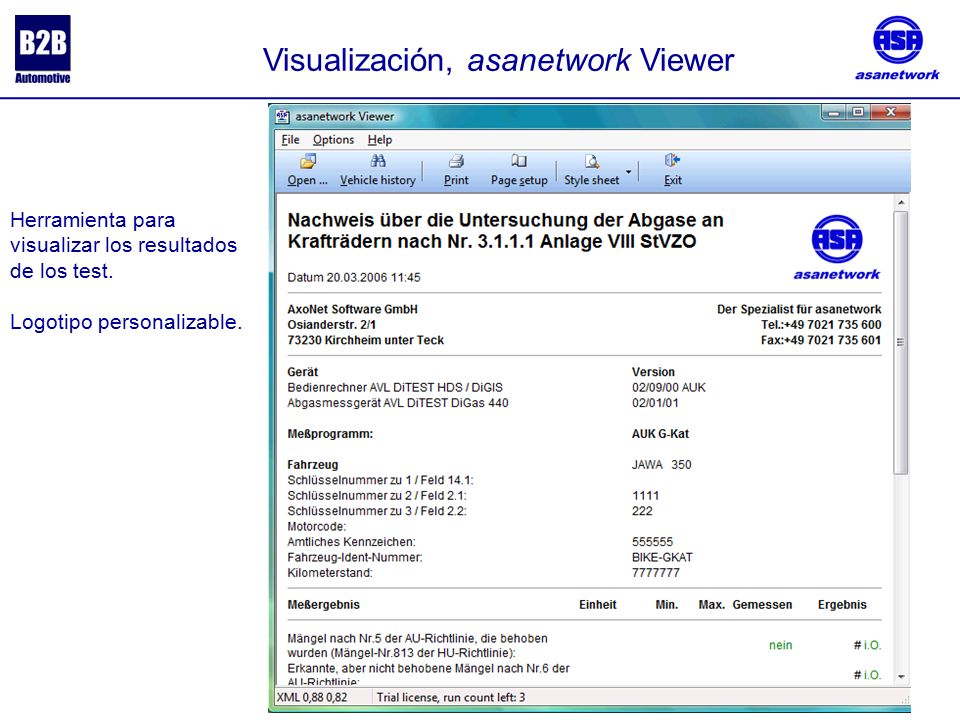The image size is (960, 720).
Task: Click the 'XML 0,88 0,82' status bar entry
Action: click(312, 697)
